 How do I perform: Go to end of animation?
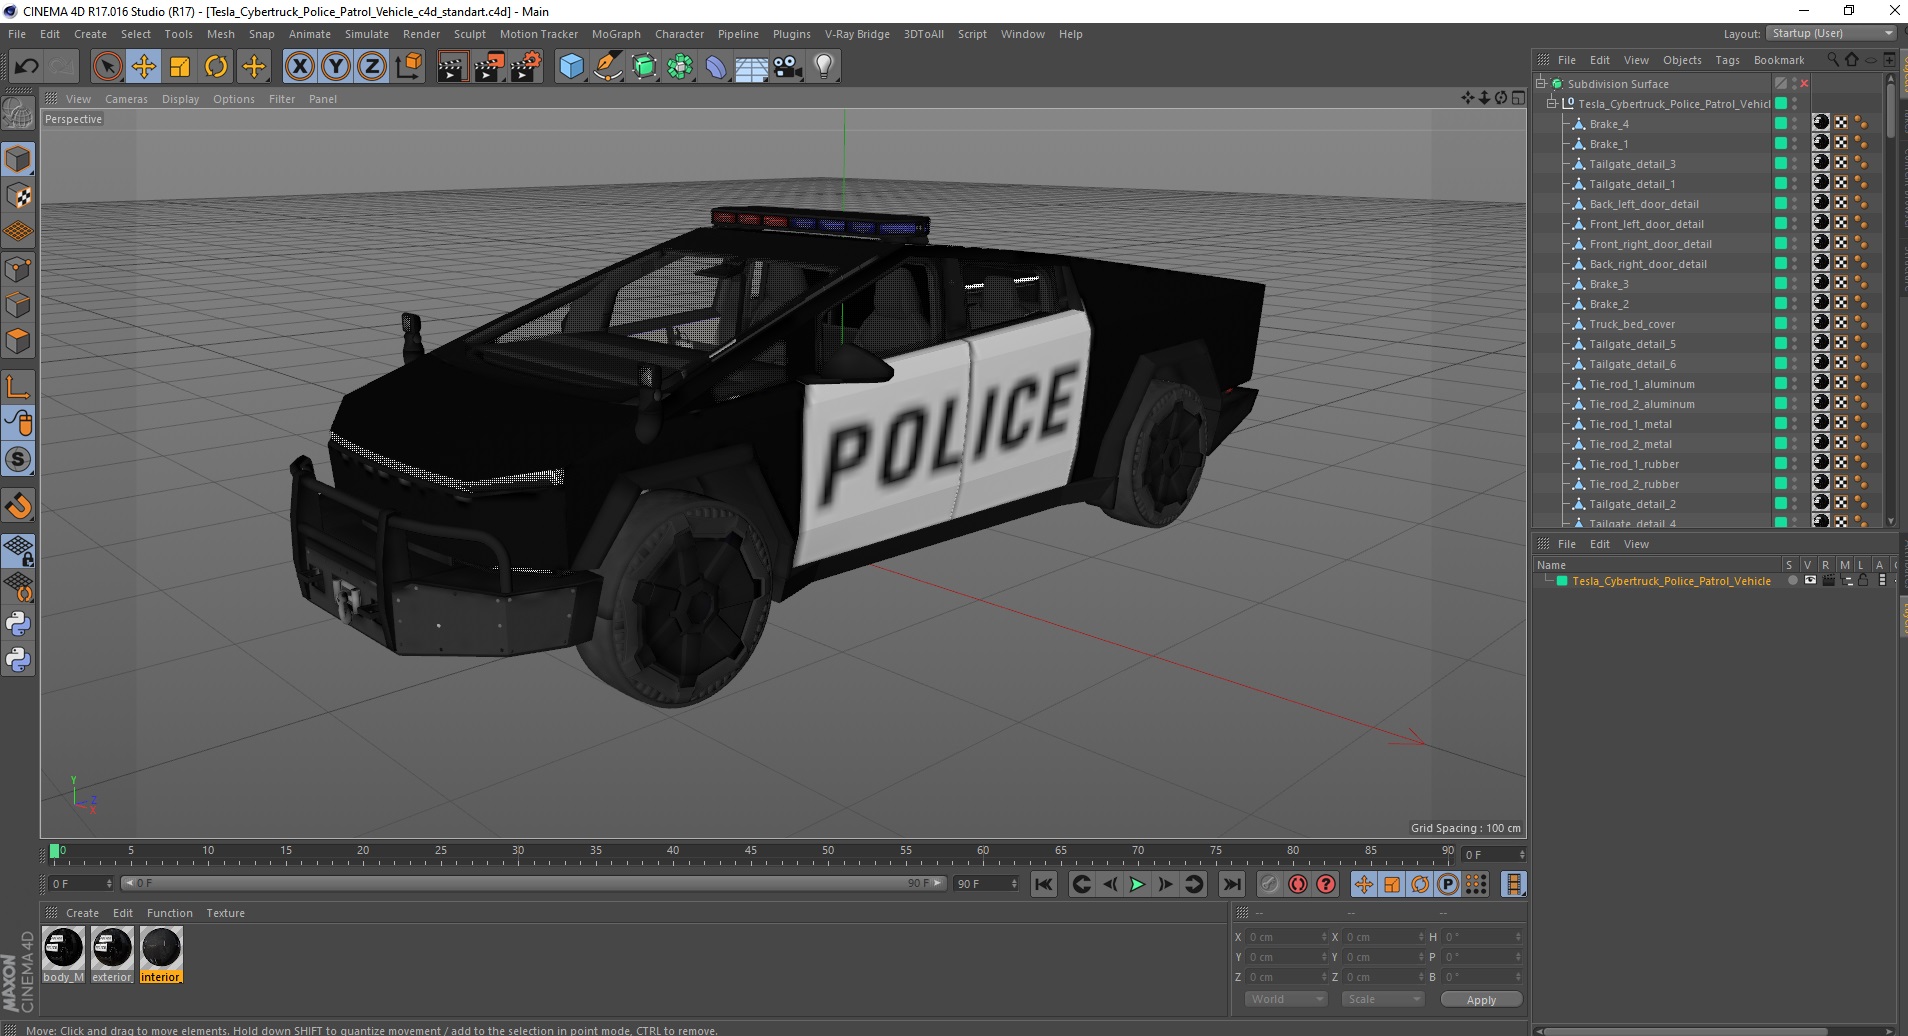(1232, 884)
